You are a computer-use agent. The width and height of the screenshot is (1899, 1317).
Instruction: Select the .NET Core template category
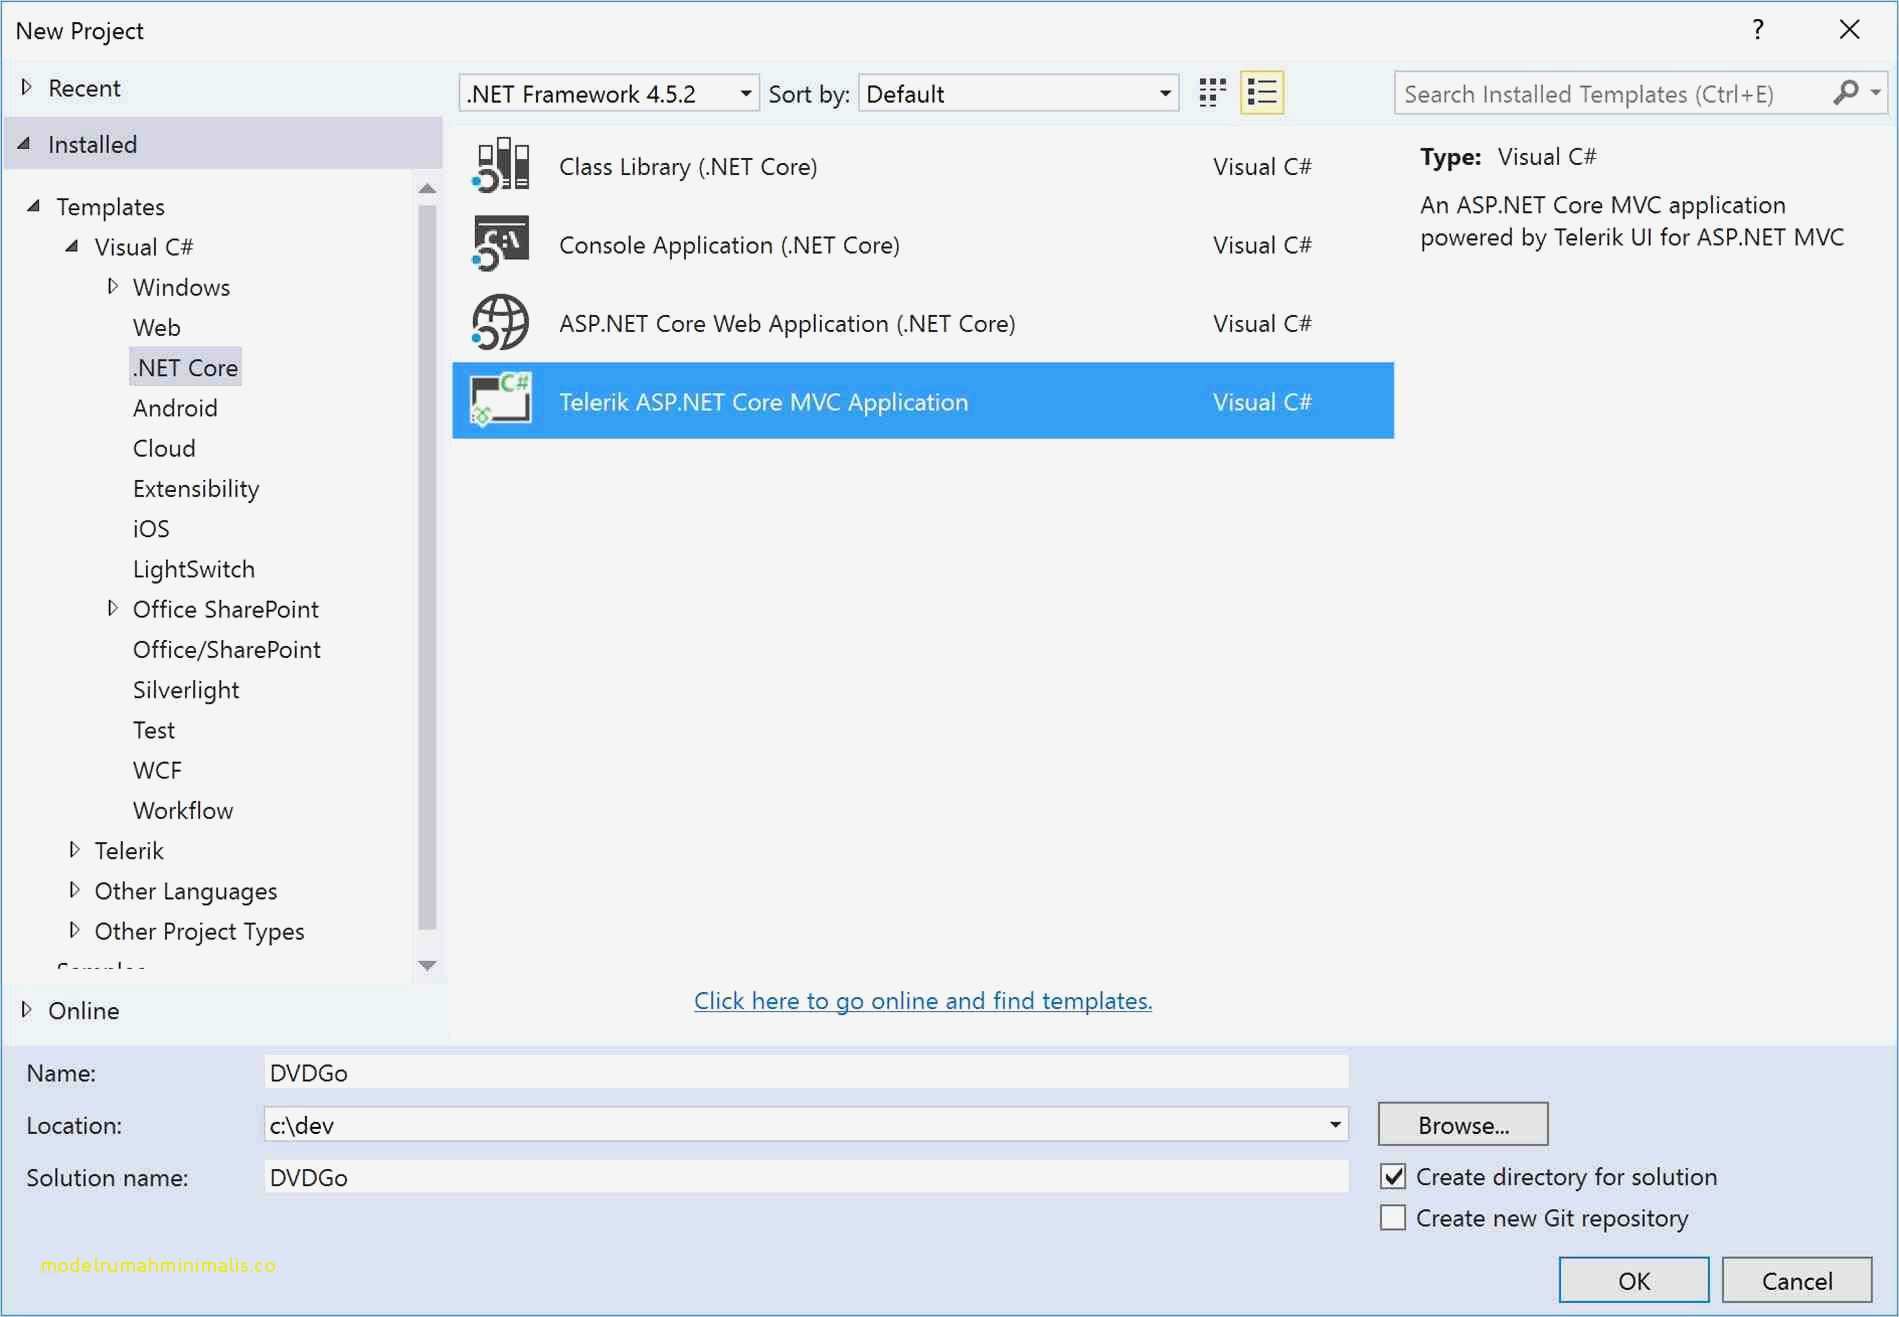[186, 367]
